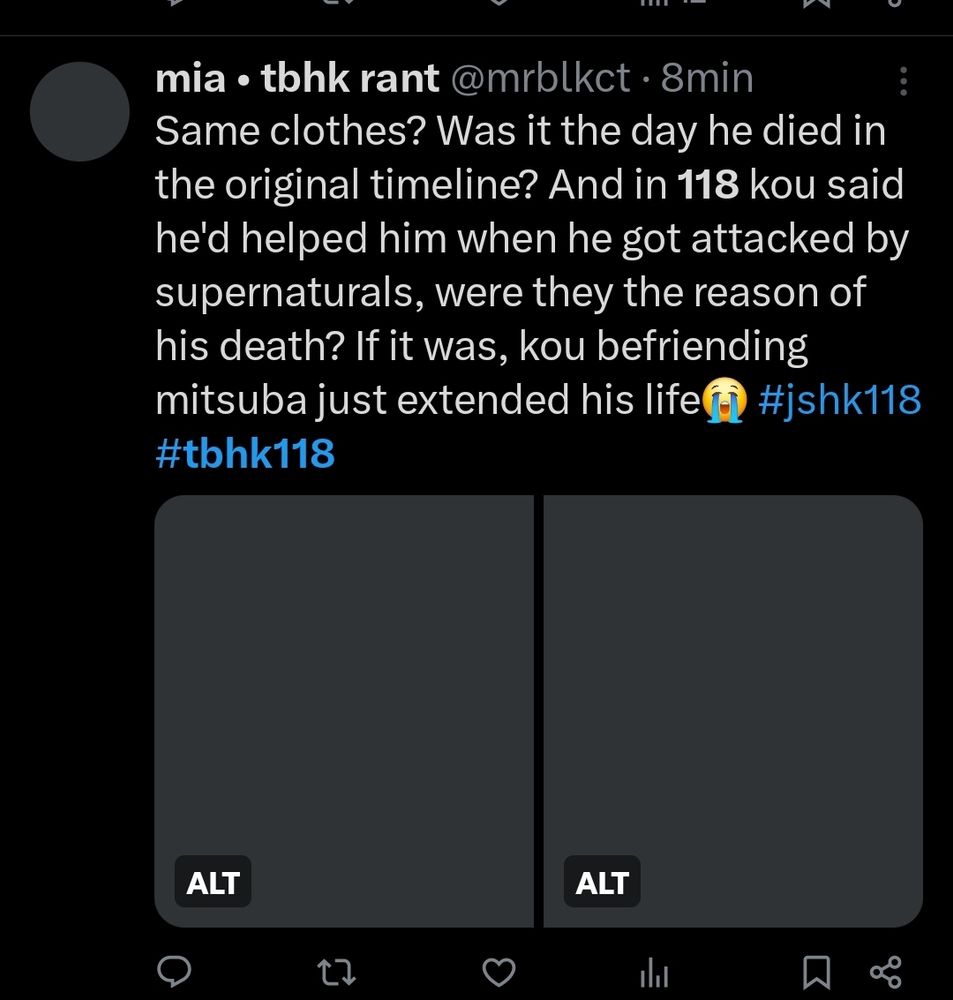The width and height of the screenshot is (953, 1000).
Task: Open the left attached image
Action: 344,711
